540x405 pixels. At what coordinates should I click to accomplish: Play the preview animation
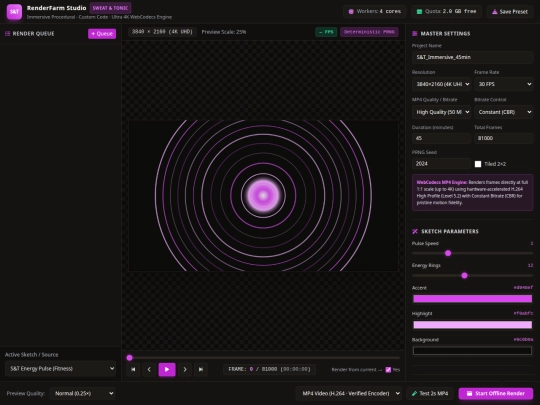click(167, 370)
